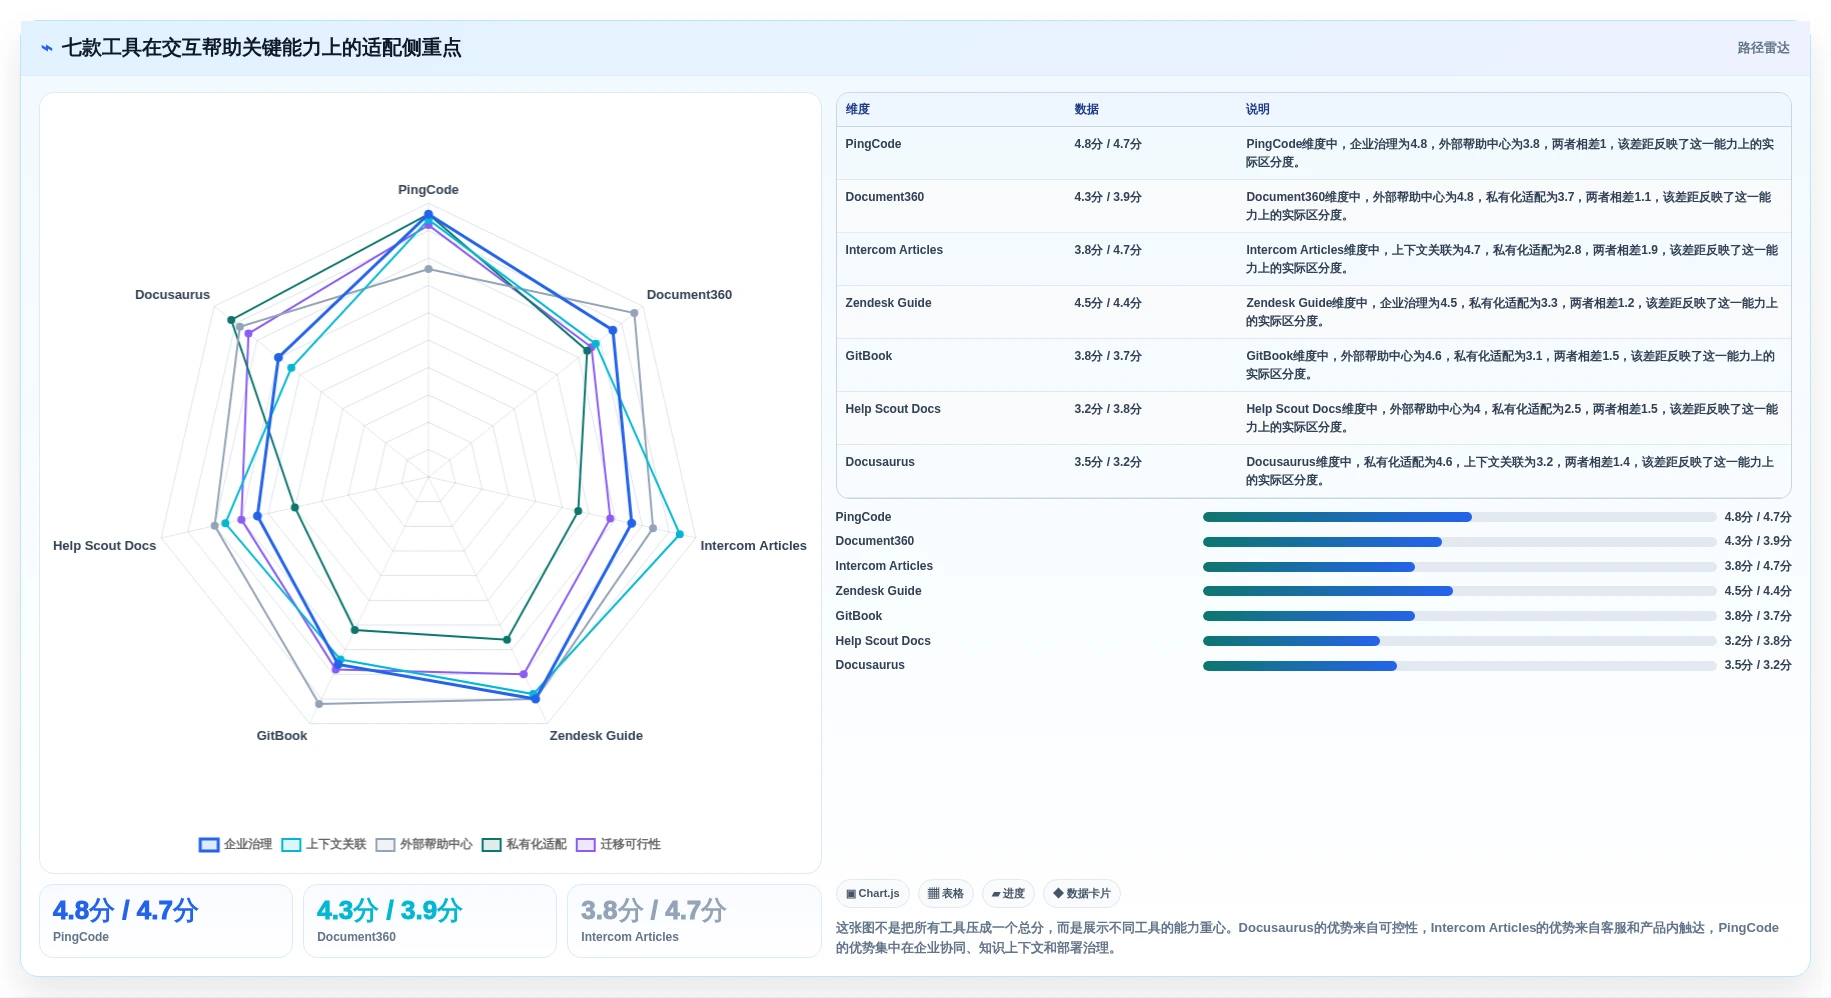
Task: Click the Document360 progress bar
Action: 1459,542
